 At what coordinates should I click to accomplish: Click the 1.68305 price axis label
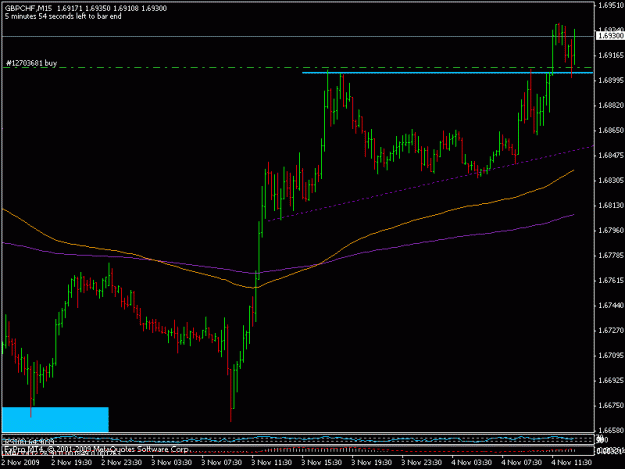point(611,181)
